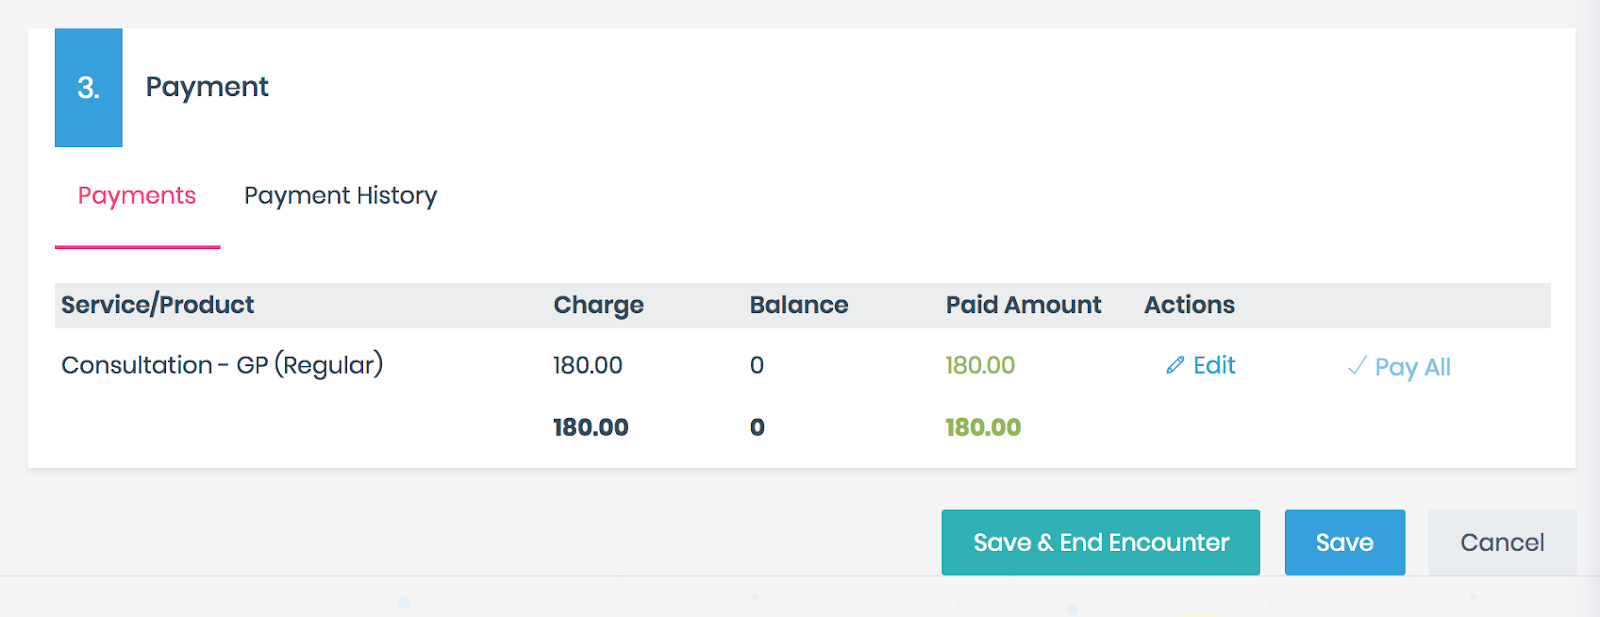The width and height of the screenshot is (1600, 617).
Task: Click the Payment section heading
Action: click(207, 87)
